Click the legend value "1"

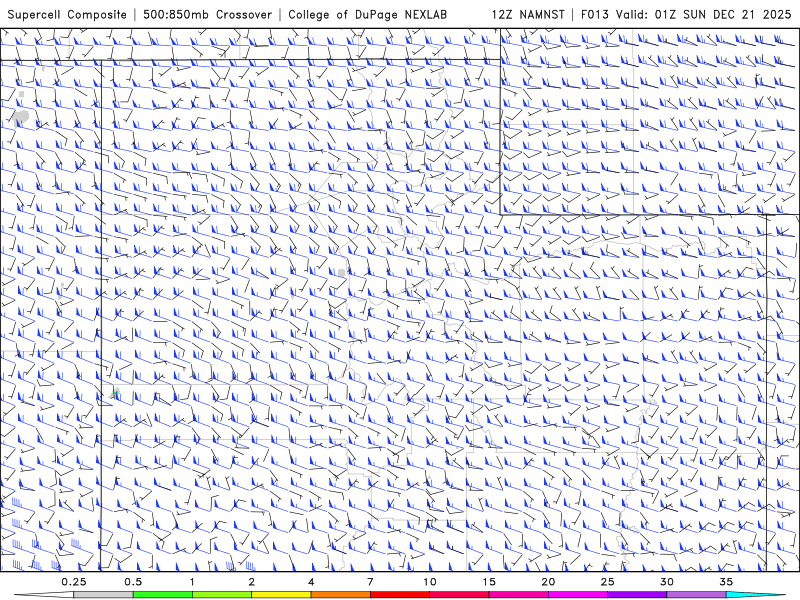192,582
